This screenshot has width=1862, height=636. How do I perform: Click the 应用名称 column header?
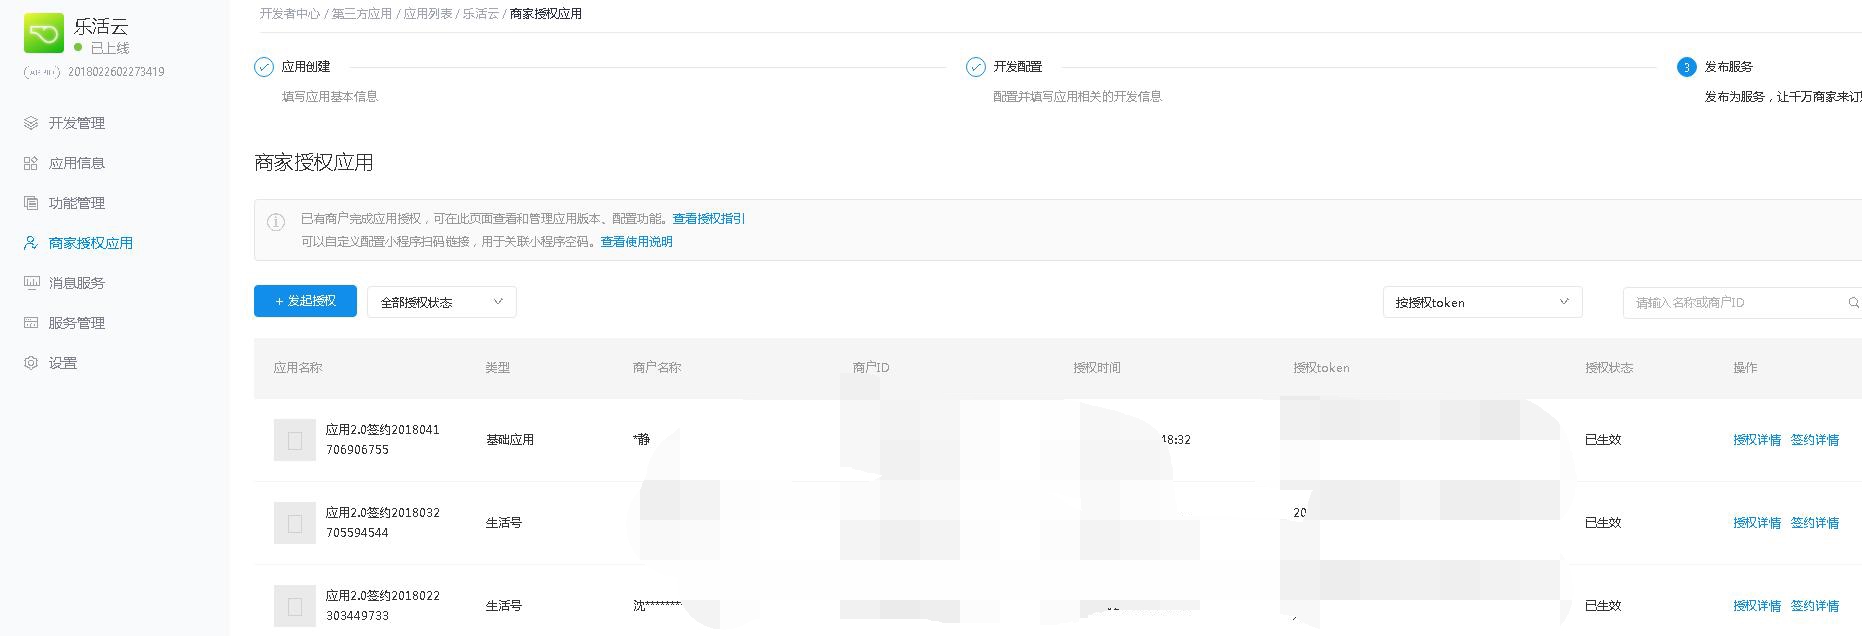pyautogui.click(x=298, y=367)
